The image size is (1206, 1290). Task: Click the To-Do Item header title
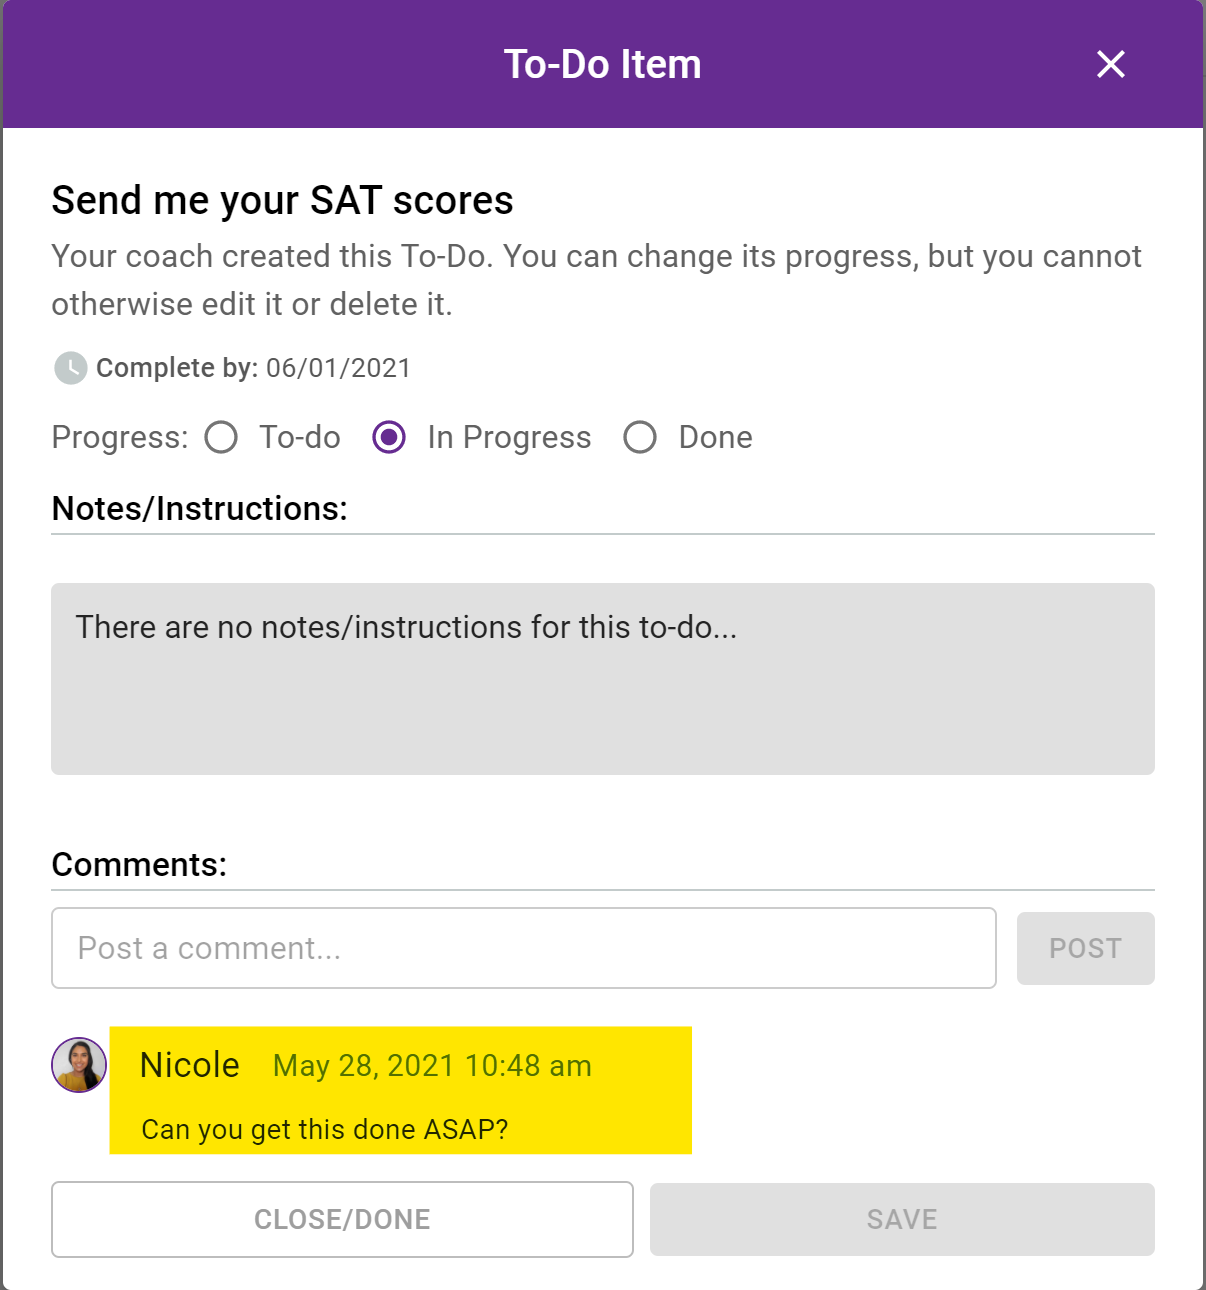[603, 64]
